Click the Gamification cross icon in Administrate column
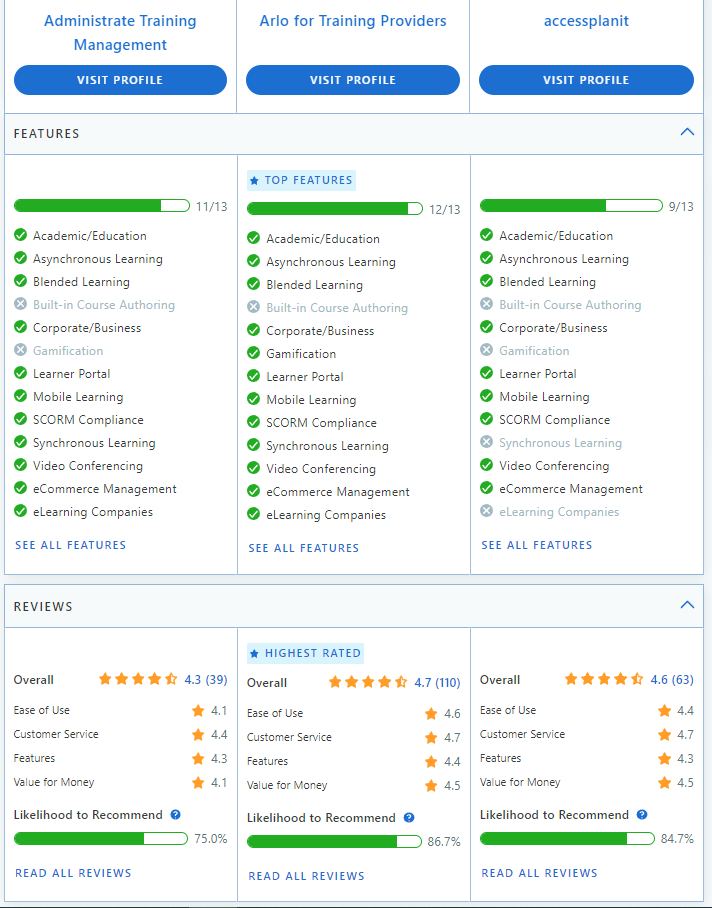 [20, 350]
